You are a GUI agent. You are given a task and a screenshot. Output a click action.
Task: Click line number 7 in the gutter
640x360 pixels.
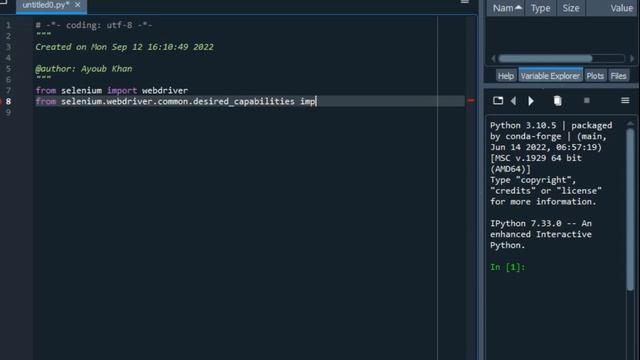tap(8, 90)
